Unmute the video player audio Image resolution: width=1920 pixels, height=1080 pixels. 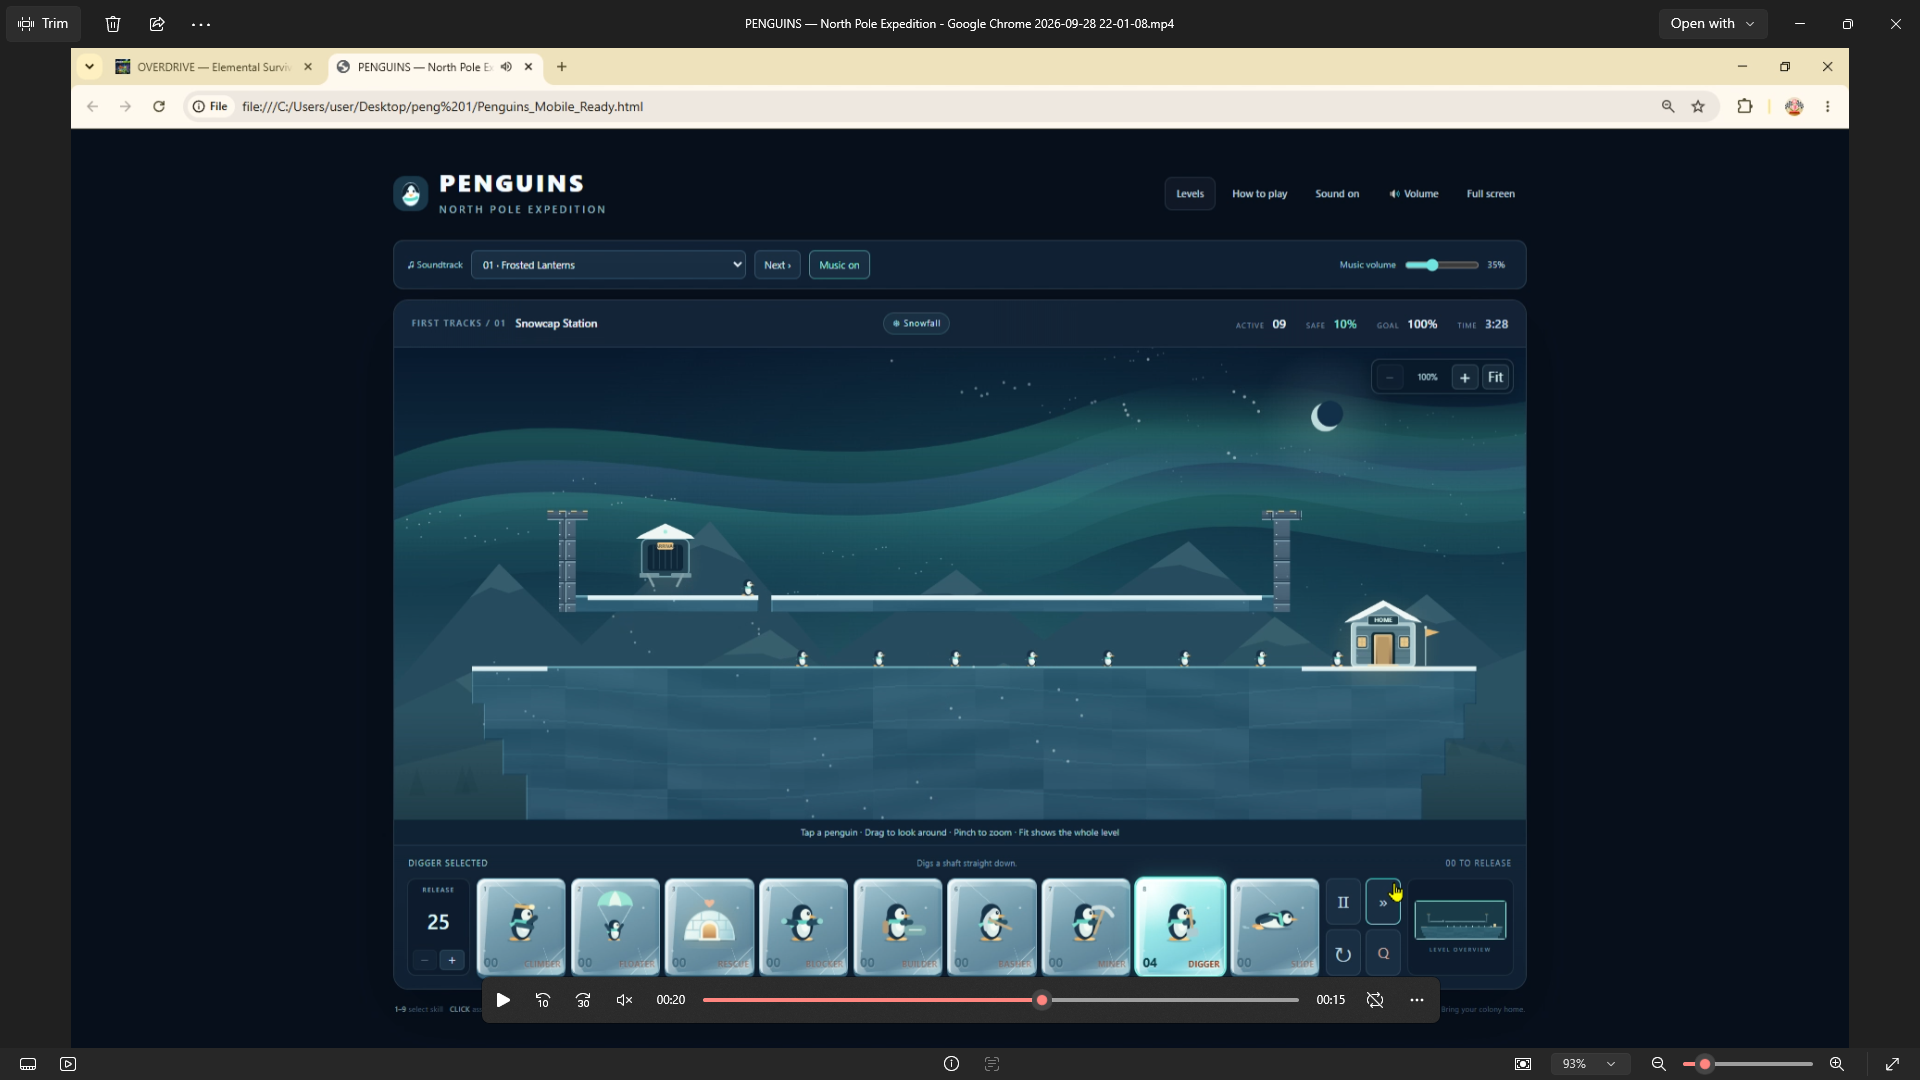624,1000
